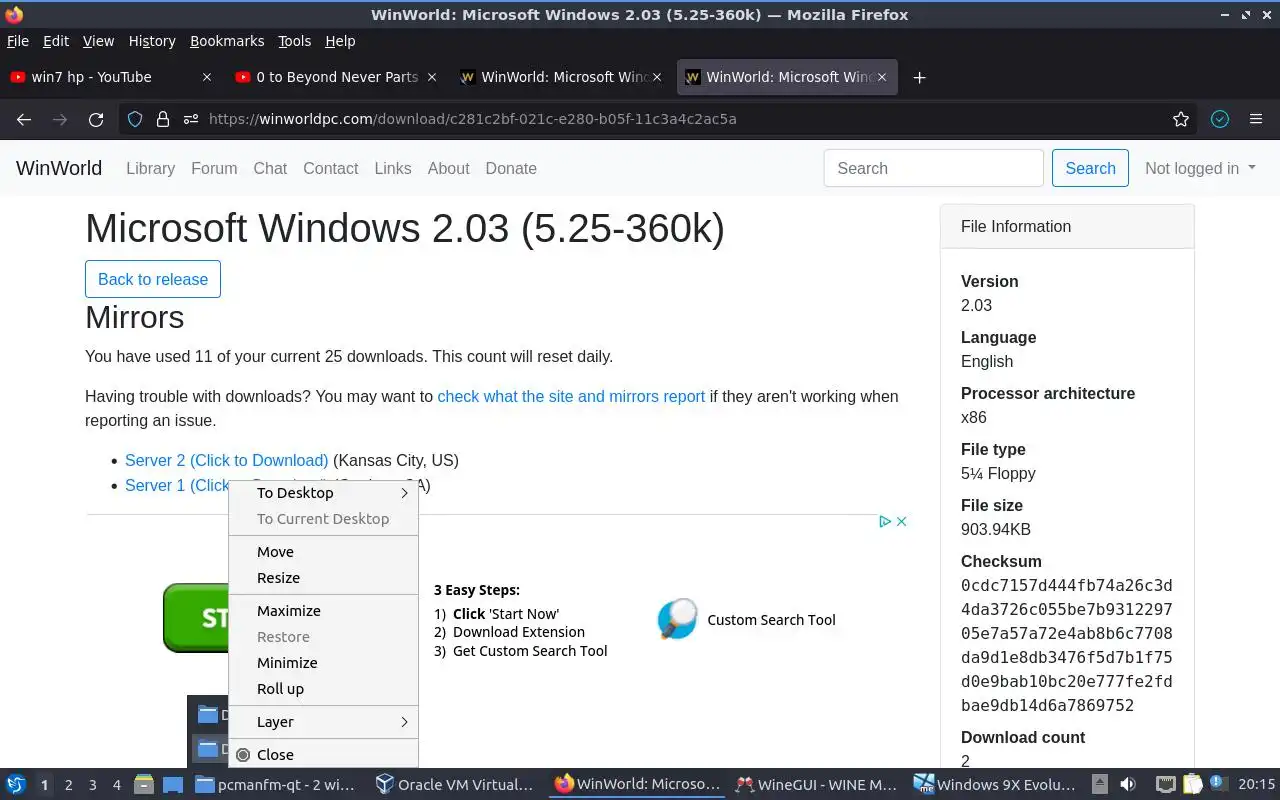1280x800 pixels.
Task: Open the Tools menu
Action: [295, 41]
